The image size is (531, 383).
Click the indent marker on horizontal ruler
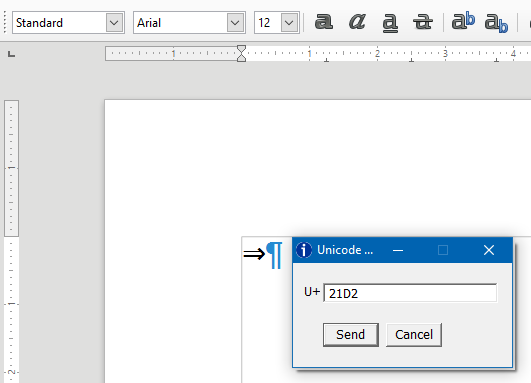[x=241, y=54]
